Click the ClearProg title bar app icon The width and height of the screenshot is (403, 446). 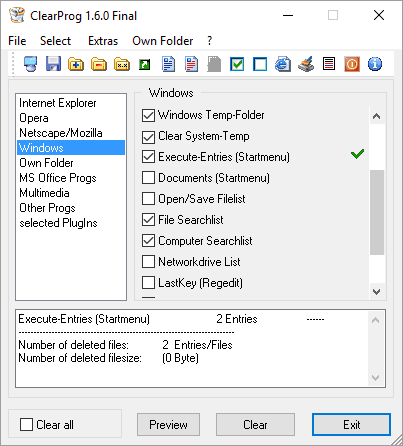point(17,15)
